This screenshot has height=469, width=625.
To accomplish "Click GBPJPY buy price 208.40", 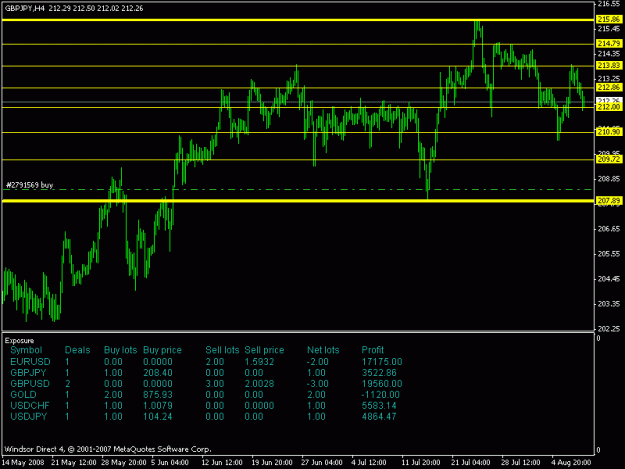I will 158,373.
